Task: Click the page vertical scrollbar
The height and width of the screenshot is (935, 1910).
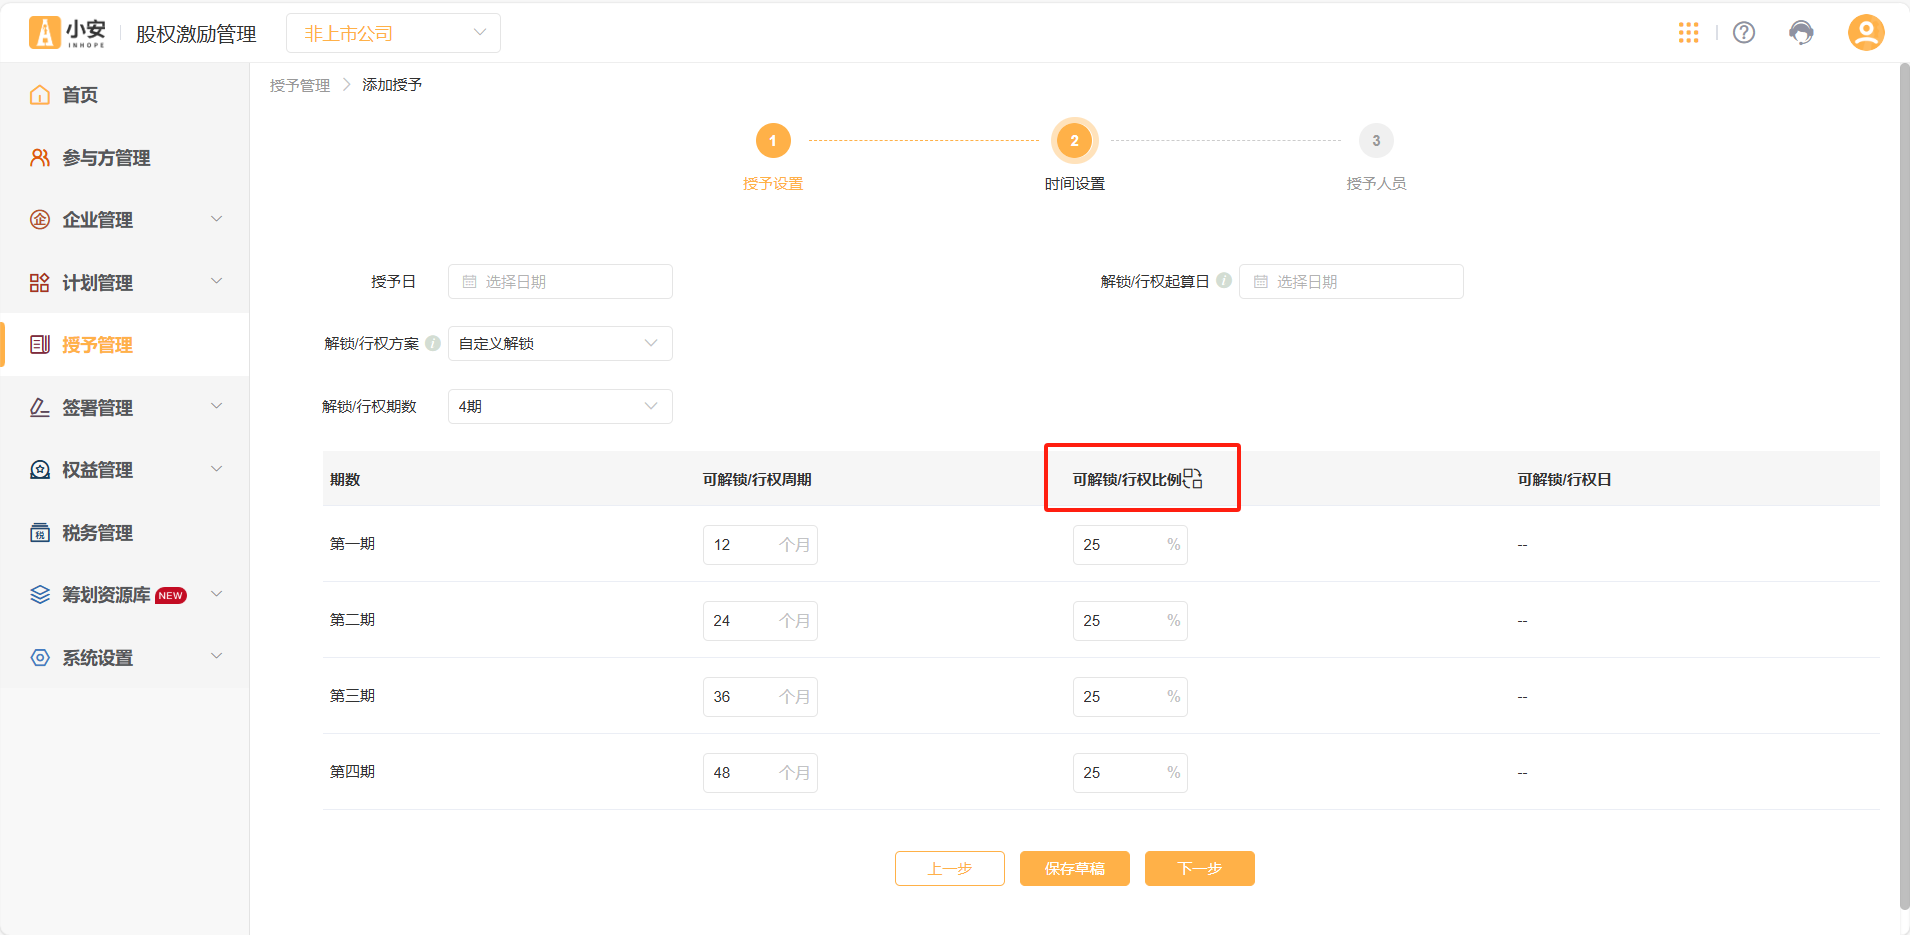Action: tap(1904, 487)
